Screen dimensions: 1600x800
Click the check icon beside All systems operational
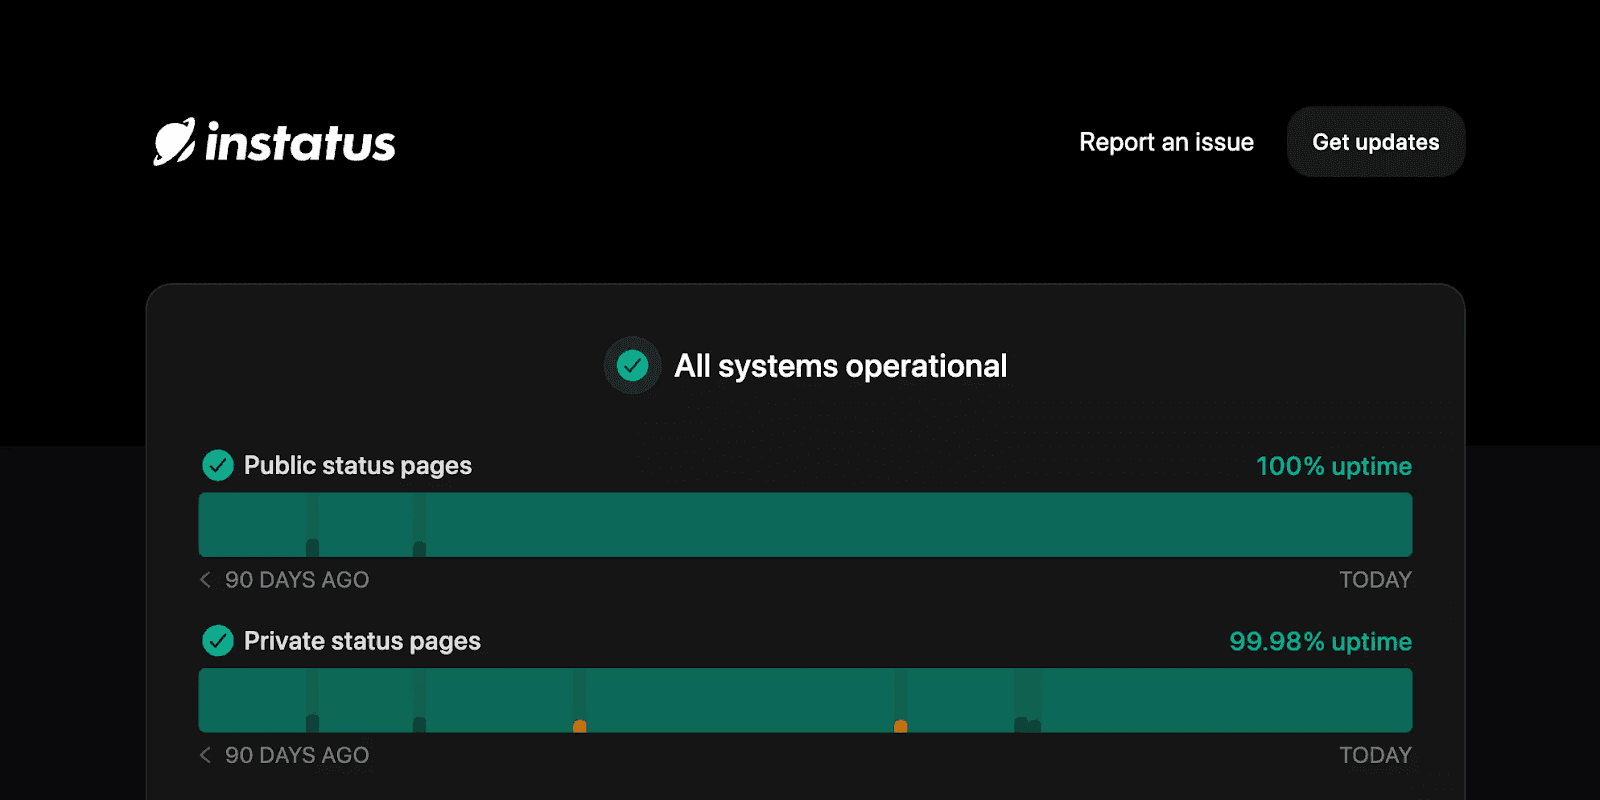point(632,366)
